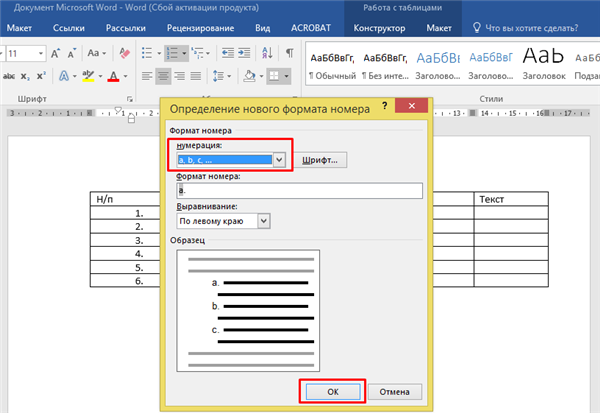The image size is (600, 413).
Task: Shrink font size with the smaller-A icon
Action: tap(72, 53)
